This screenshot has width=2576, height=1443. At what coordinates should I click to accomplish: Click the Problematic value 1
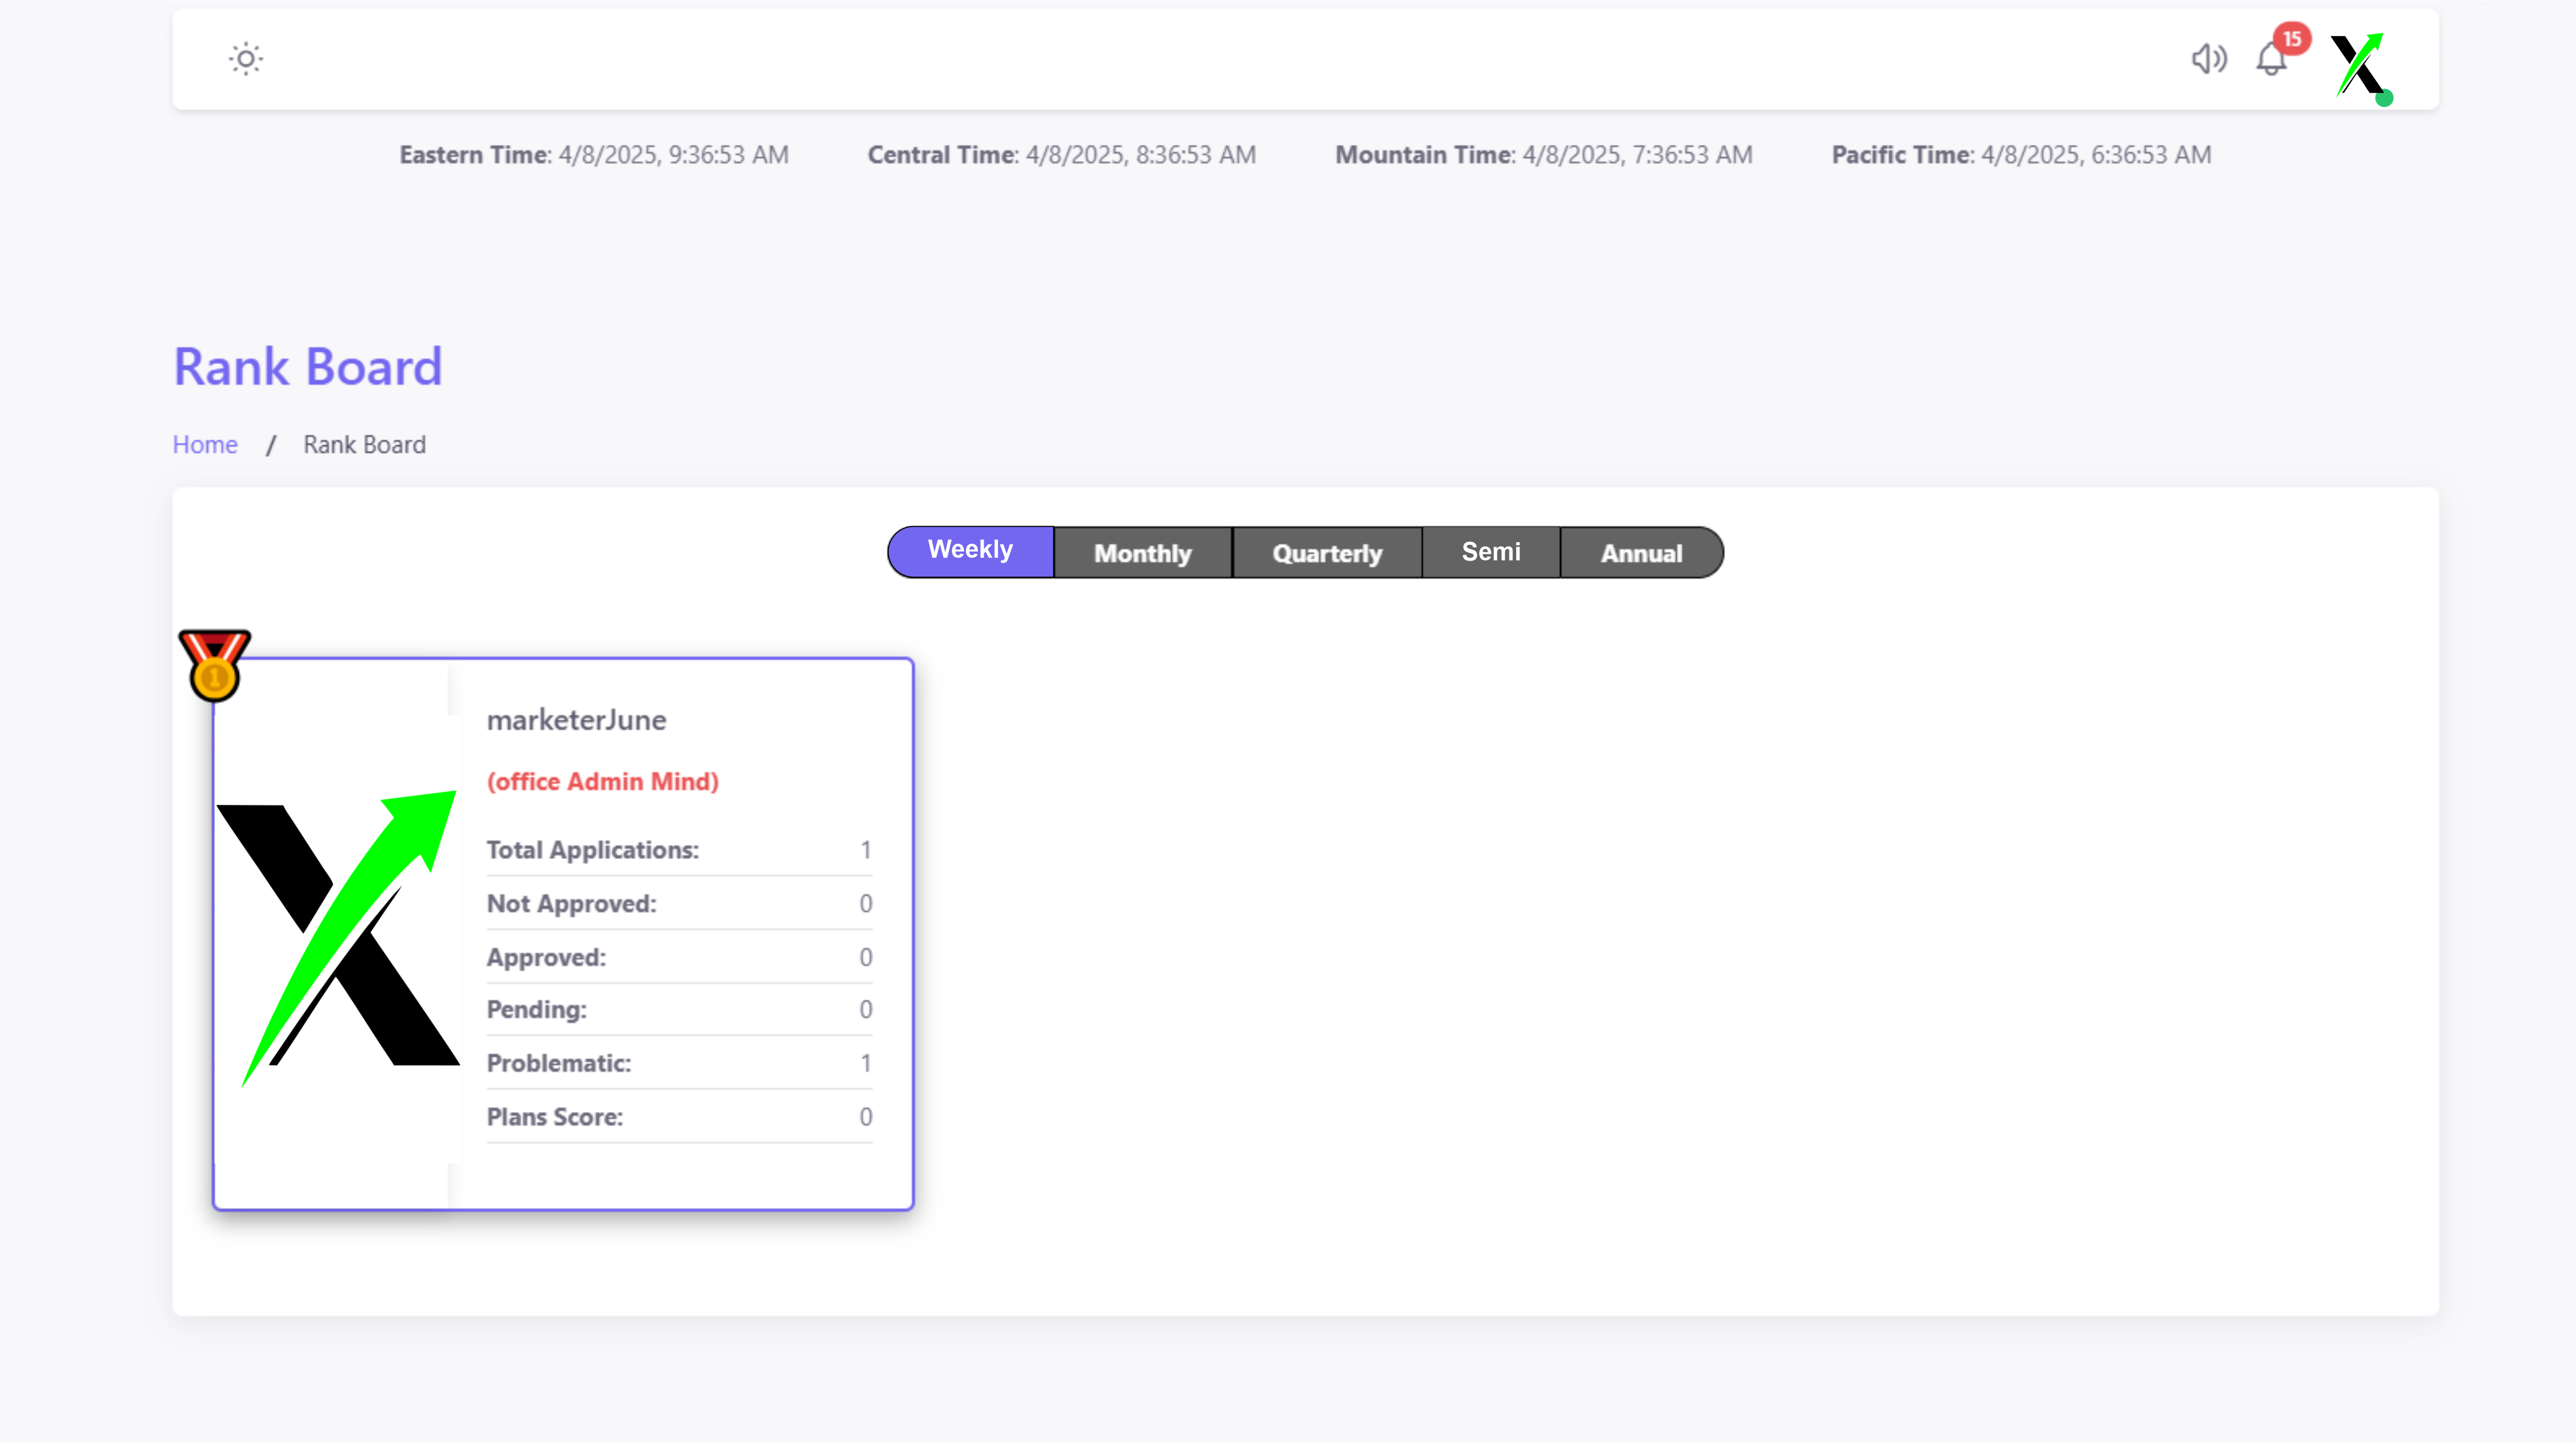pyautogui.click(x=866, y=1064)
